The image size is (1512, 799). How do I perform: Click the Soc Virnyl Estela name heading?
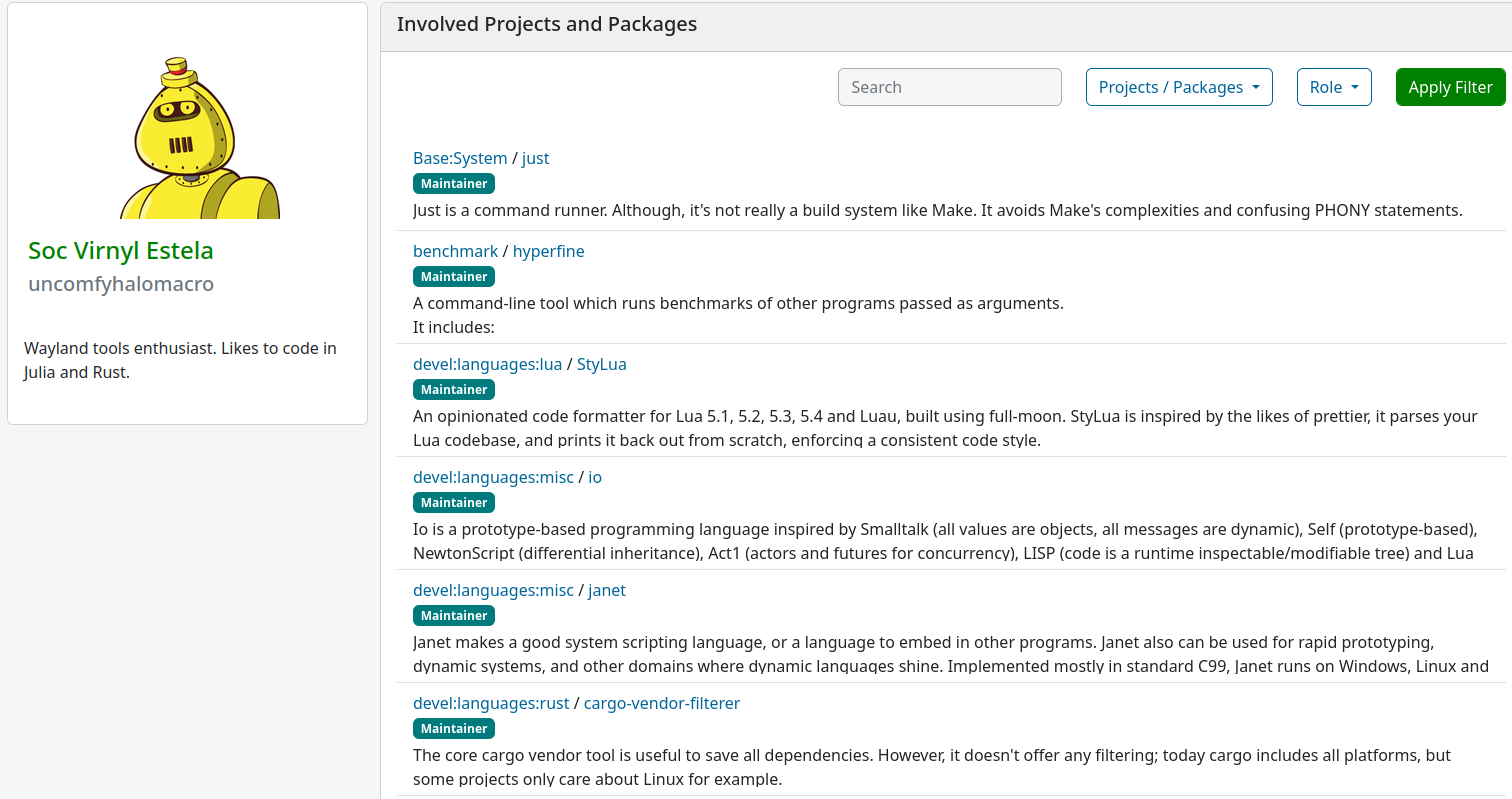pyautogui.click(x=121, y=251)
